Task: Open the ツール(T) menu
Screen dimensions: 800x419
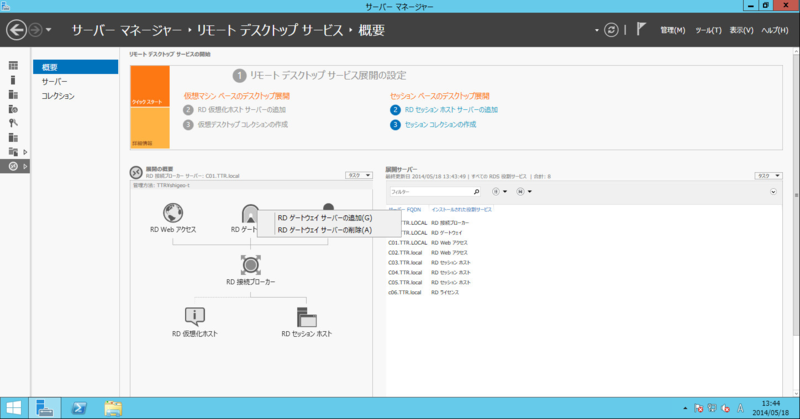Action: point(708,30)
